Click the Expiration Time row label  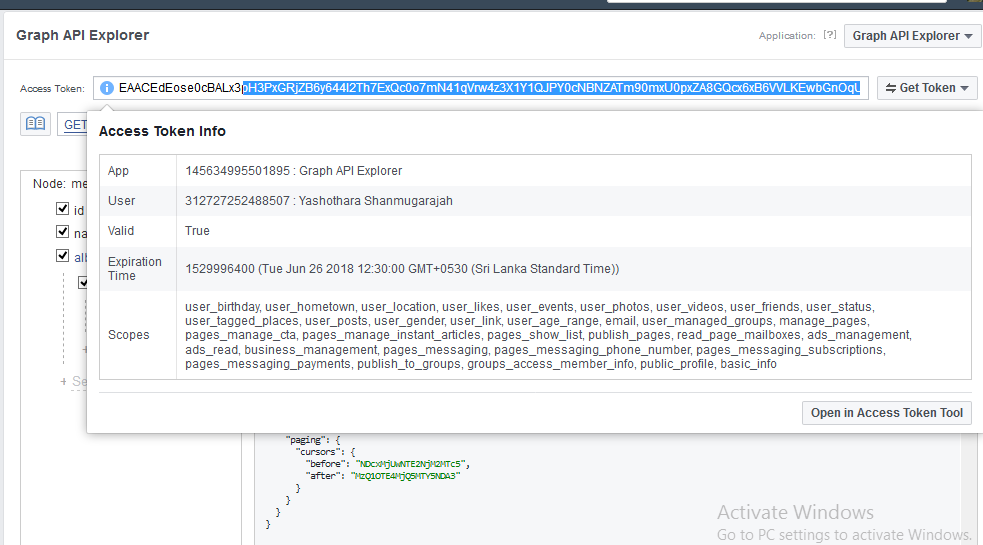click(x=135, y=269)
